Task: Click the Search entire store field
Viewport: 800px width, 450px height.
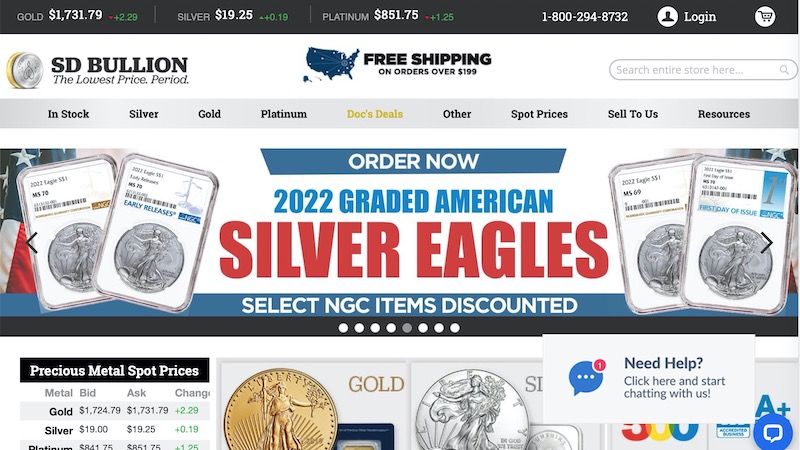Action: pos(703,70)
